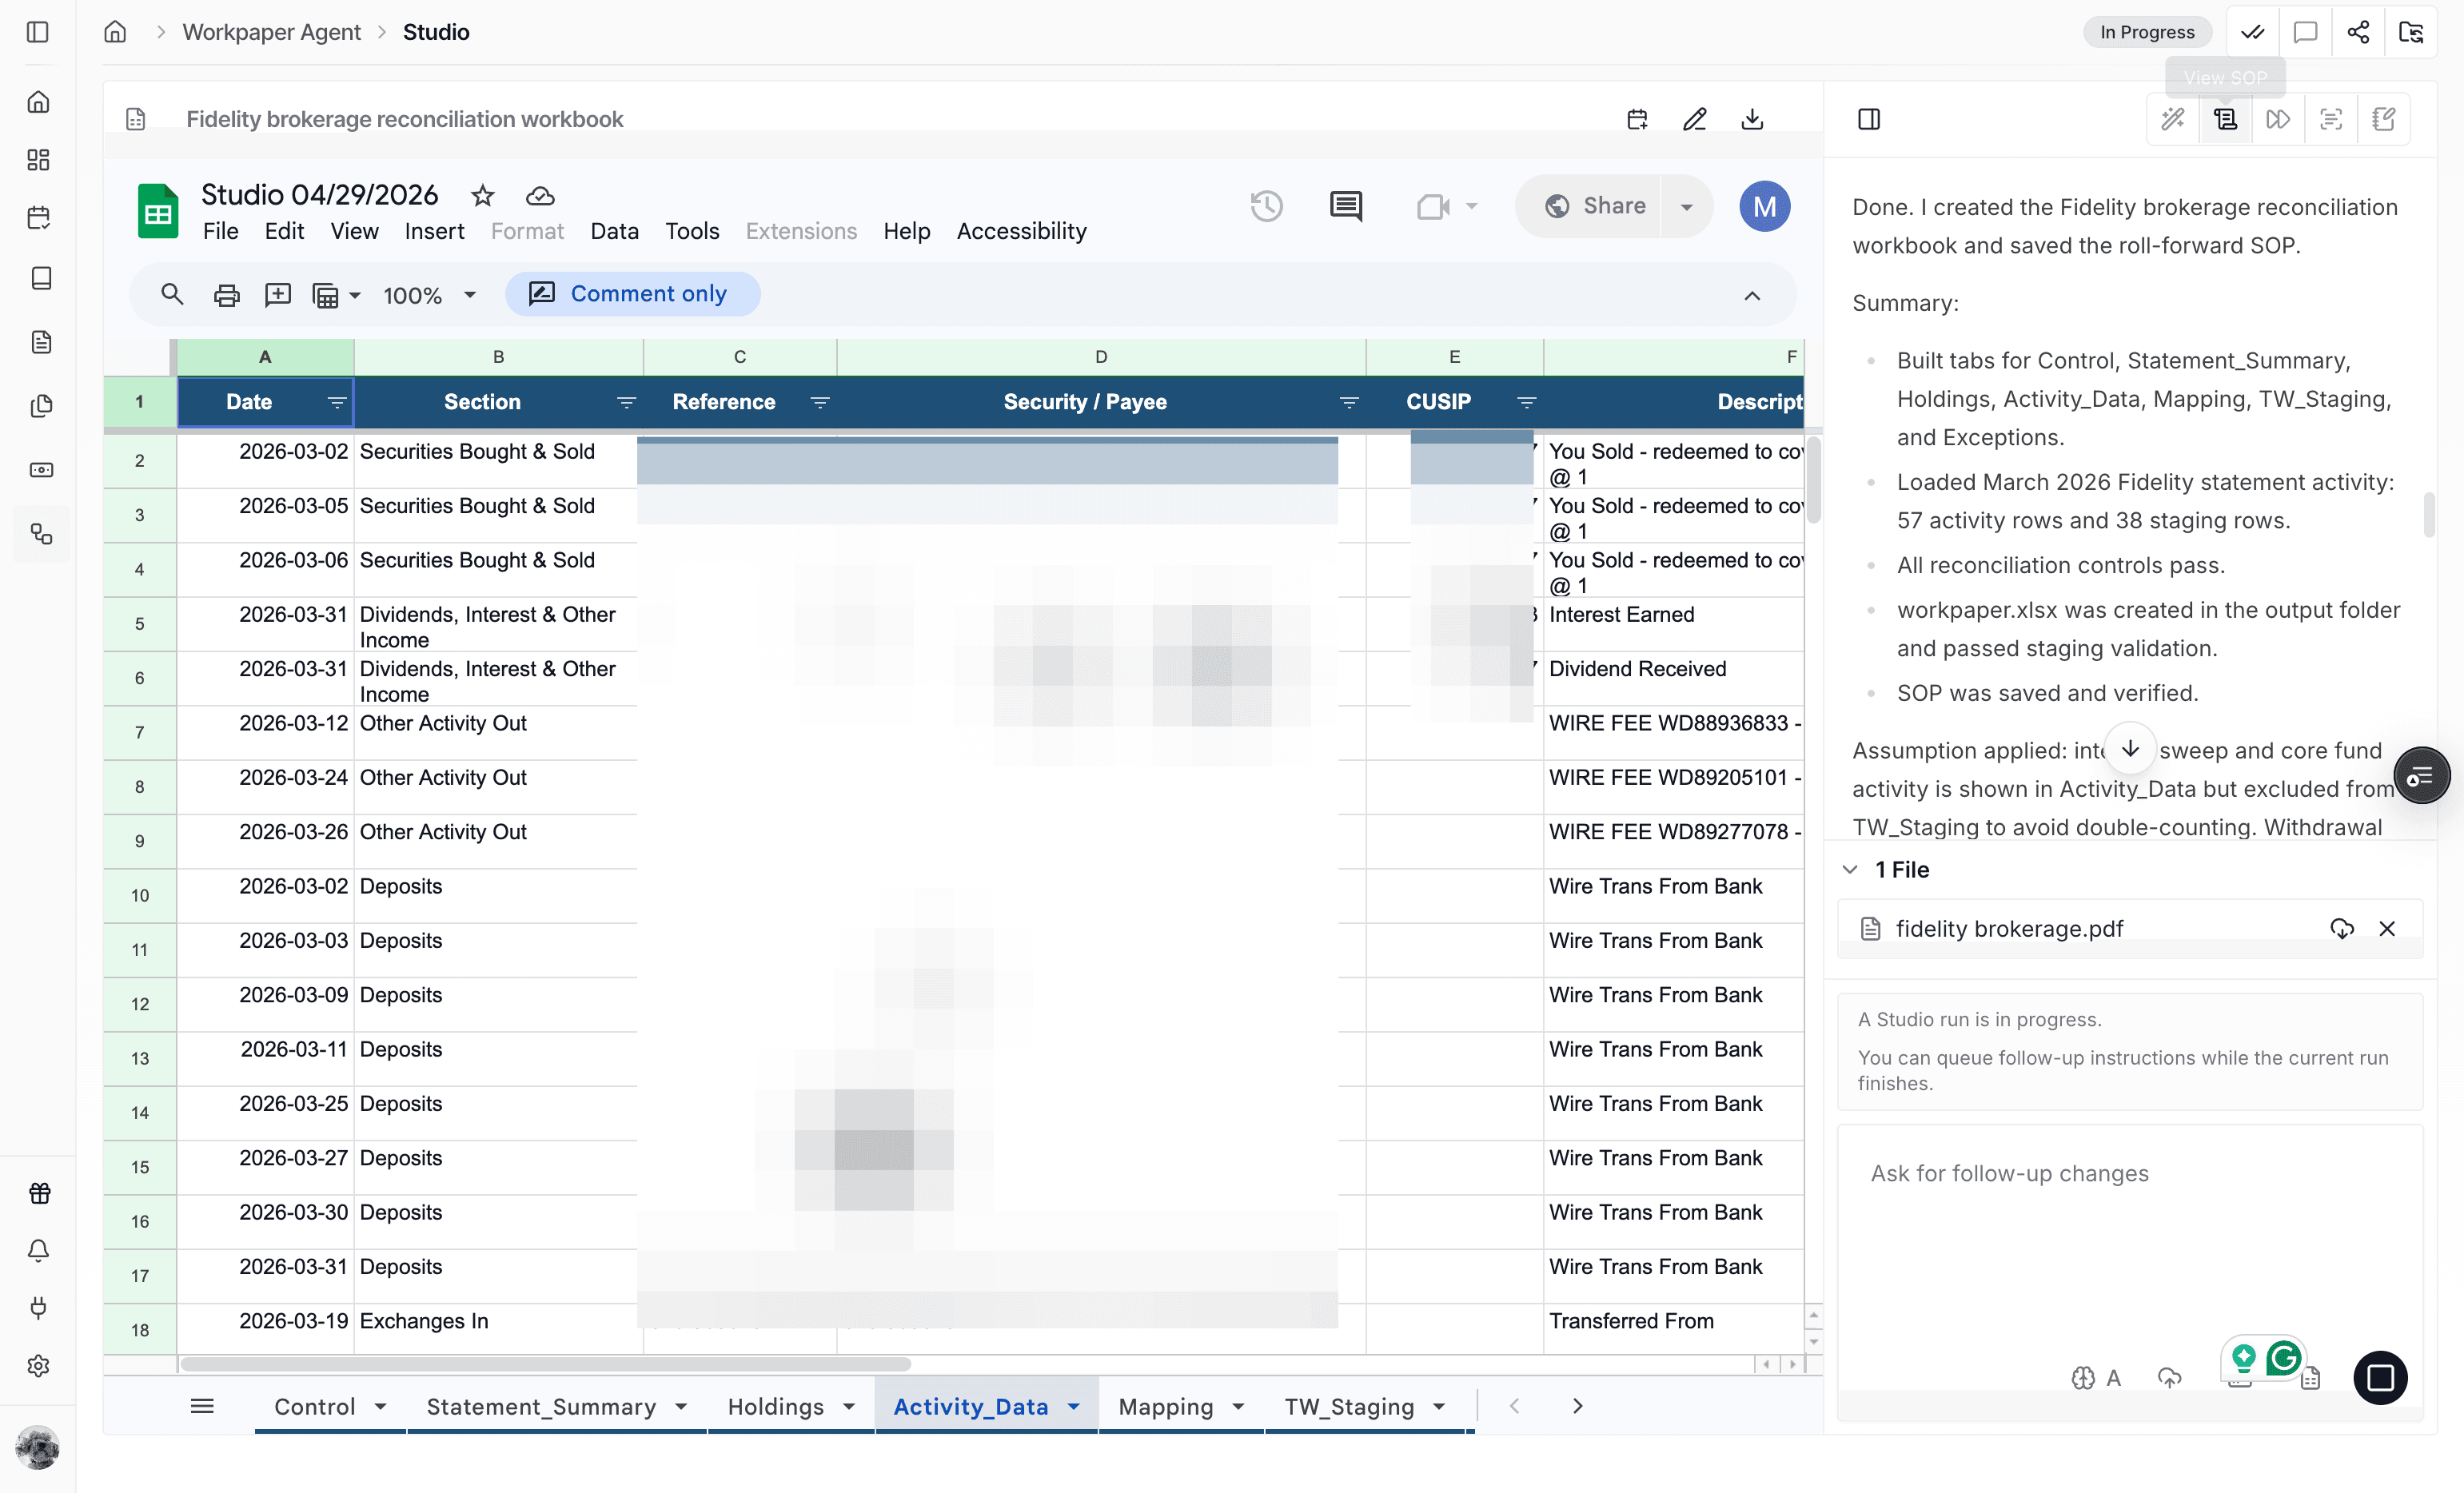
Task: Click the fast-forward icon in panel toolbar
Action: [x=2278, y=119]
